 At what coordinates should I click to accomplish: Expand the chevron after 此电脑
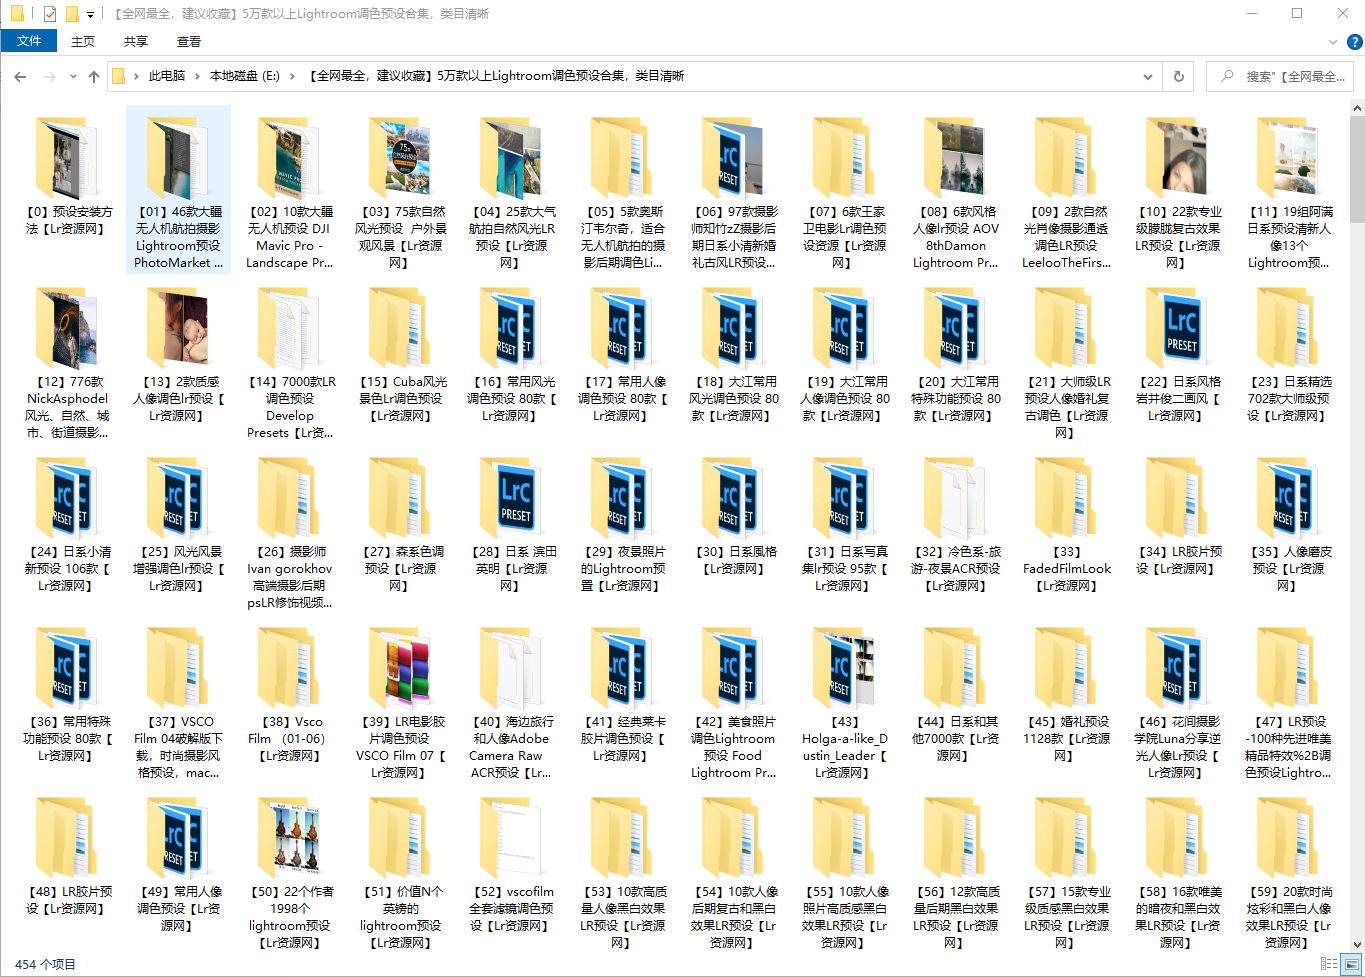[x=197, y=76]
